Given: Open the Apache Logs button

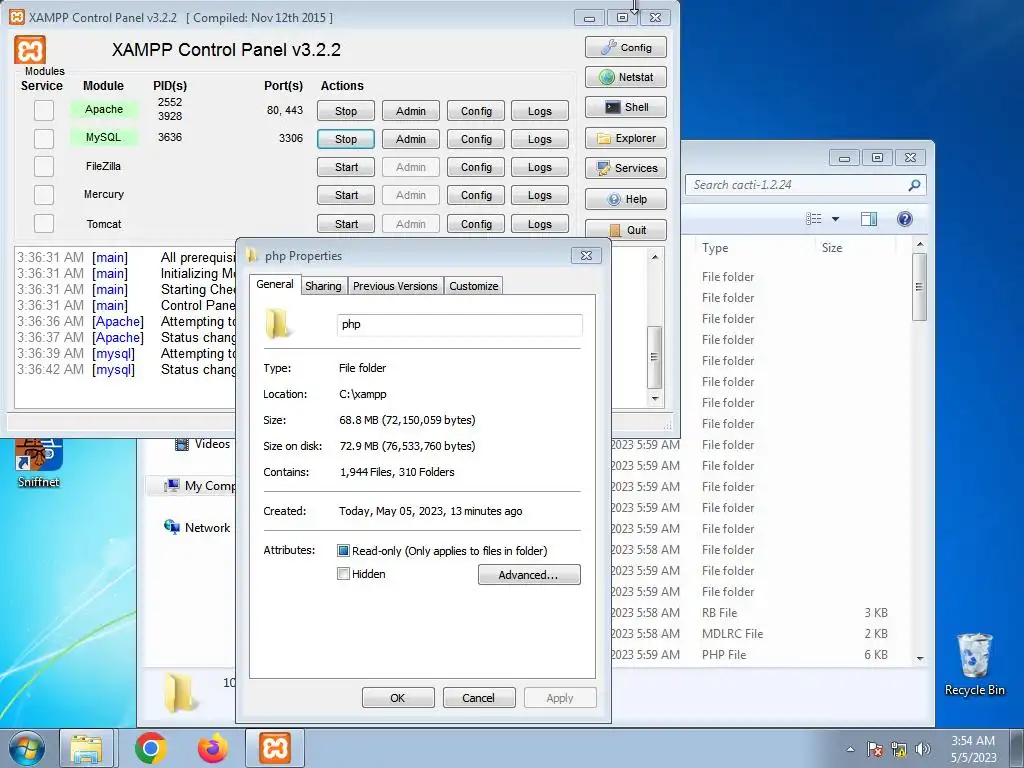Looking at the screenshot, I should [x=539, y=111].
